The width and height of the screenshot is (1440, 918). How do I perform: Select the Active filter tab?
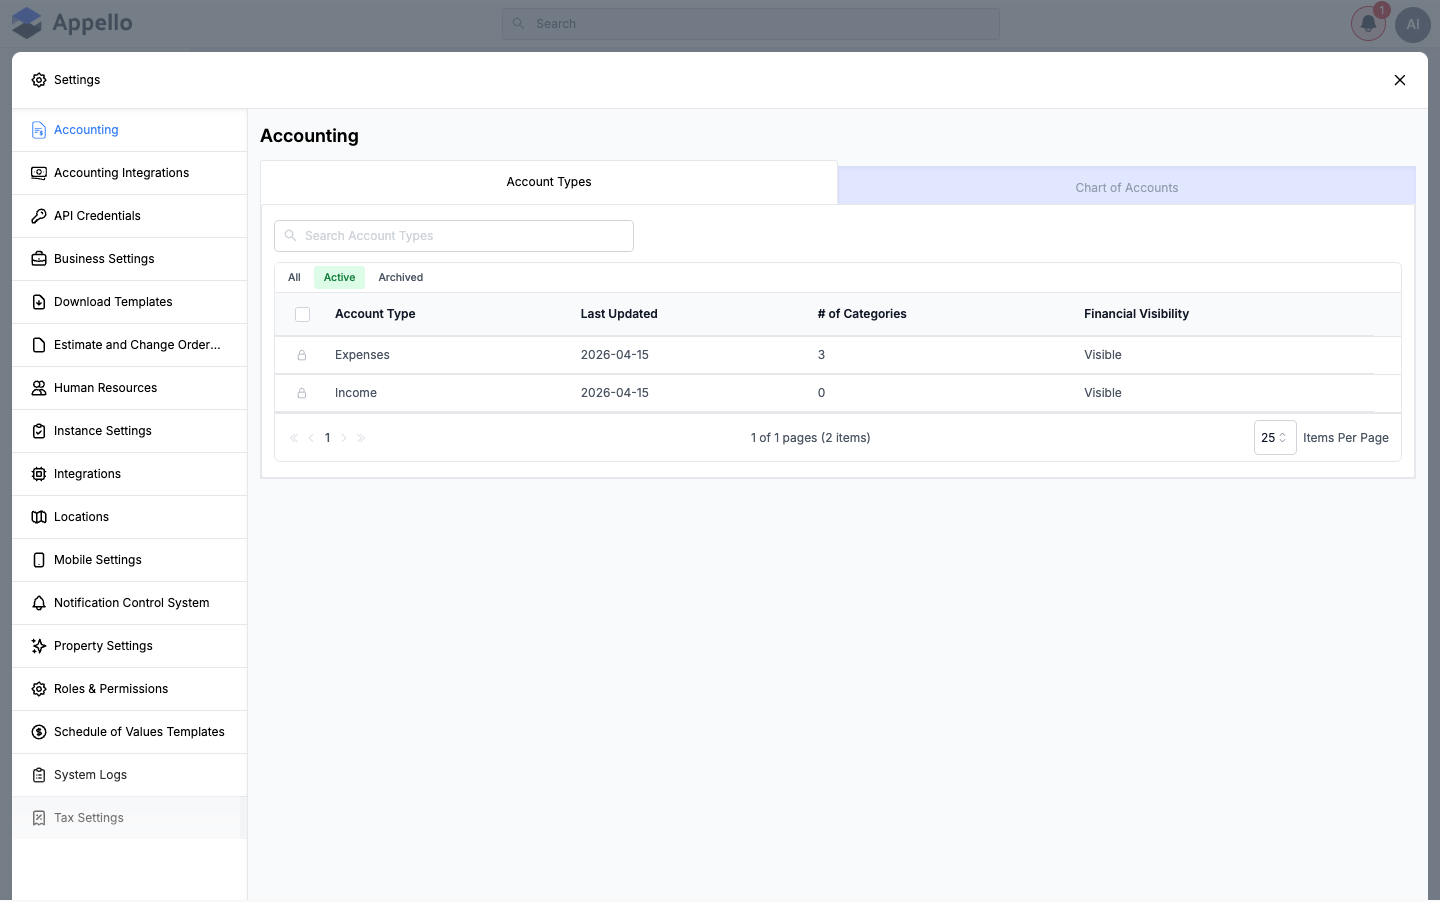(x=339, y=278)
